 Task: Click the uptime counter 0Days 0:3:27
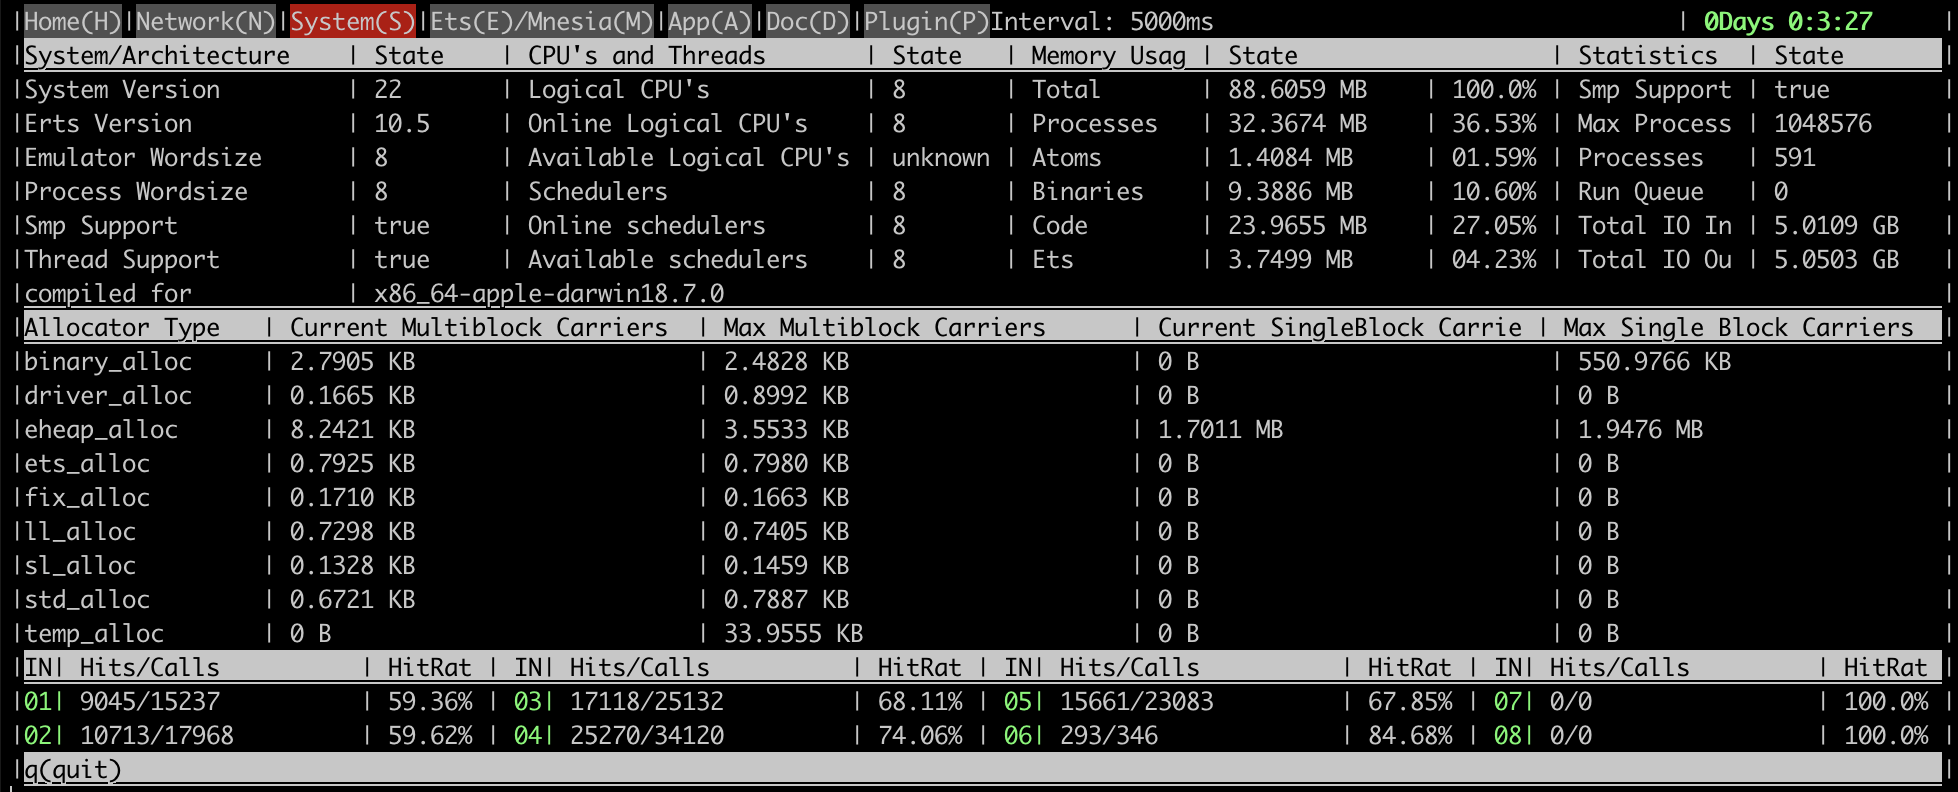point(1788,21)
